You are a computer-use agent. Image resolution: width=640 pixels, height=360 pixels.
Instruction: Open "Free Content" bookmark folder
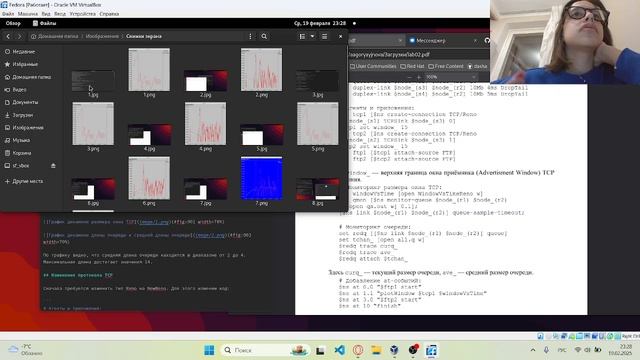click(446, 66)
